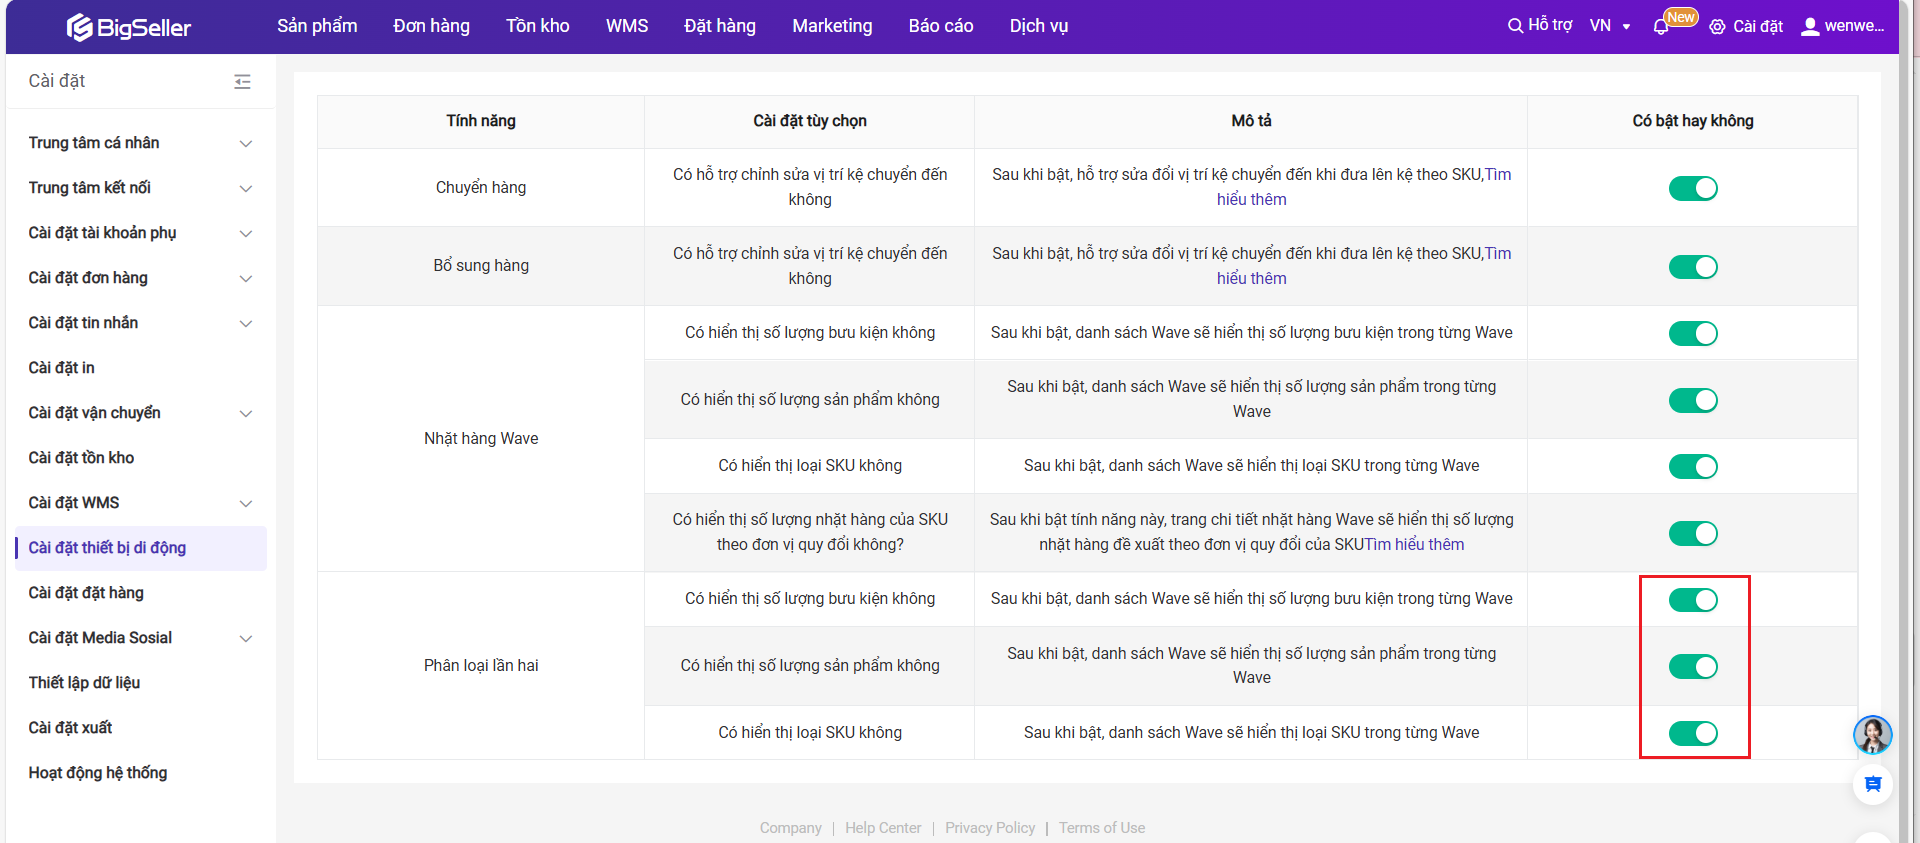Open the Cài đặt gear icon

1717,27
